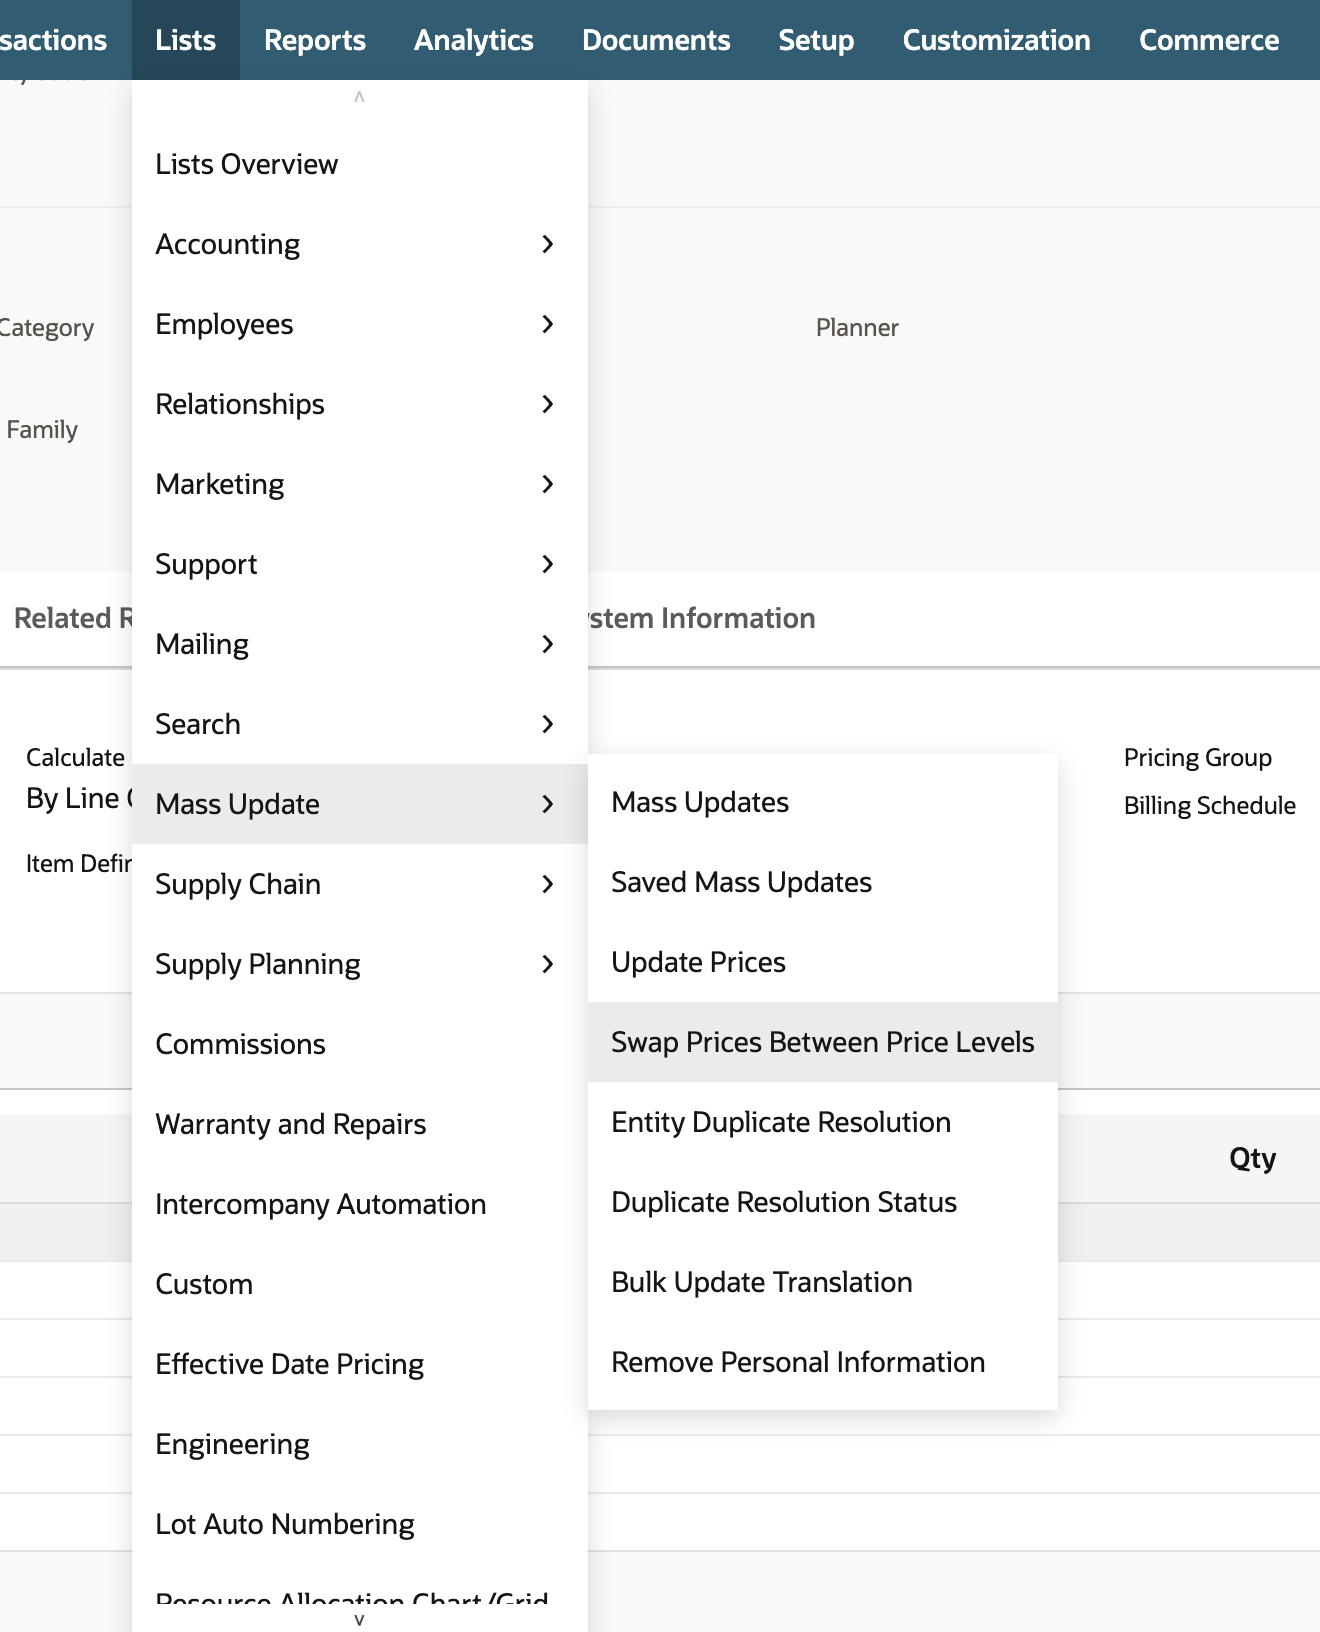
Task: Click the Pricing Group field label
Action: coord(1198,757)
